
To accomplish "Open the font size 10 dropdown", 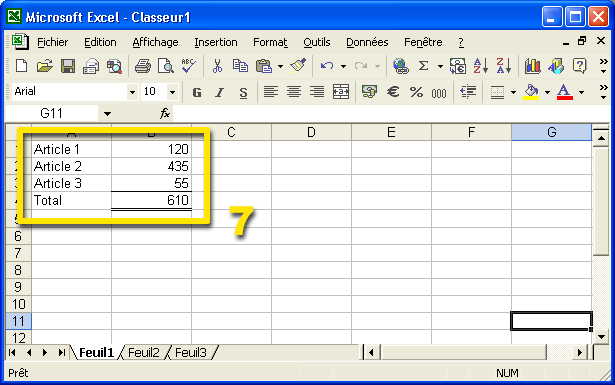I will 172,92.
